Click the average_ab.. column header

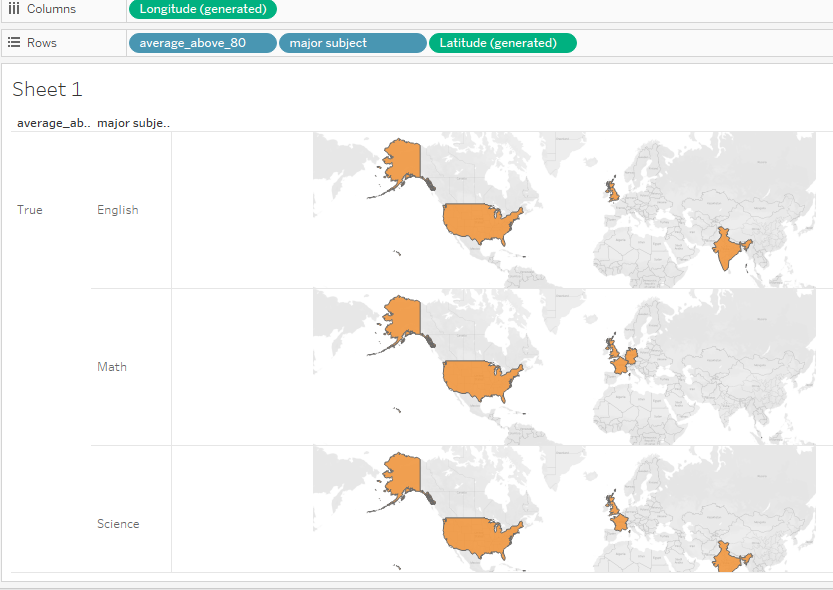(x=53, y=123)
